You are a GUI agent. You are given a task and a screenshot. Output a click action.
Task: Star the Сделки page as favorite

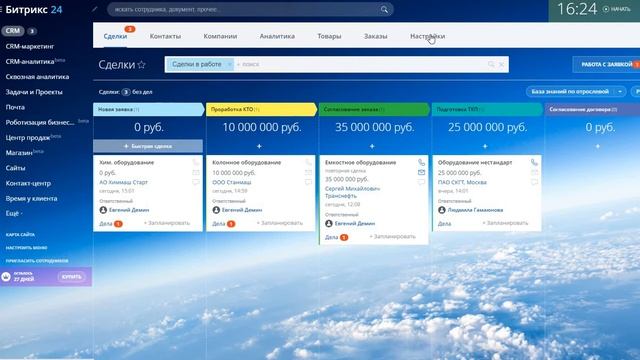(x=142, y=64)
